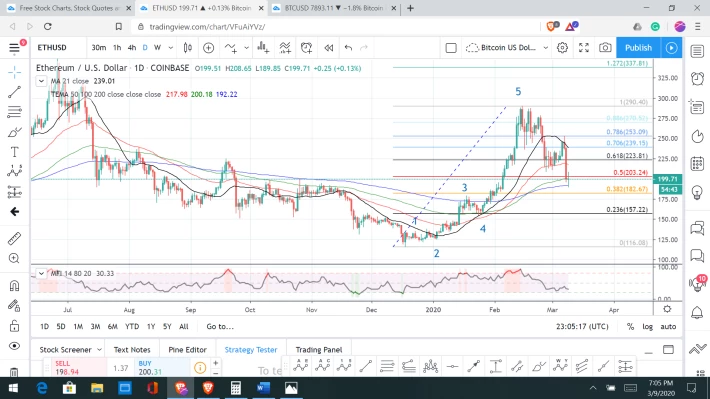Viewport: 710px width, 399px height.
Task: Open the layout selector square icon
Action: pos(451,48)
